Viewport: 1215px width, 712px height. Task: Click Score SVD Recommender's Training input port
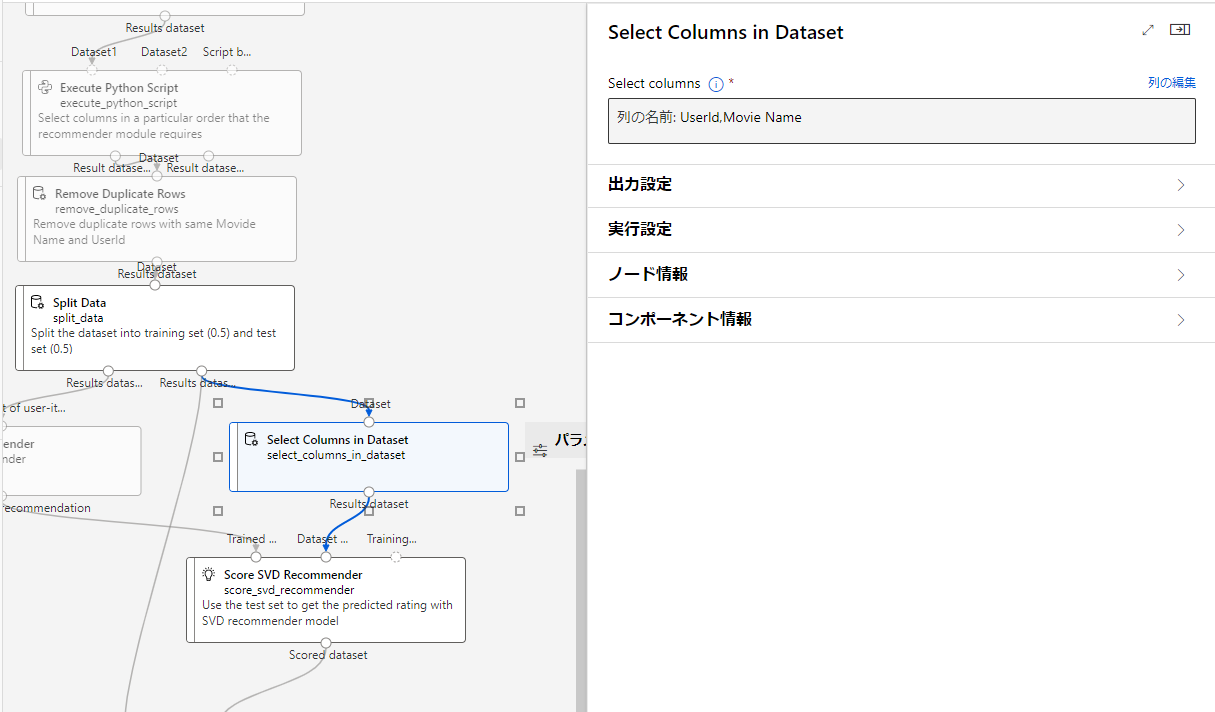tap(396, 557)
